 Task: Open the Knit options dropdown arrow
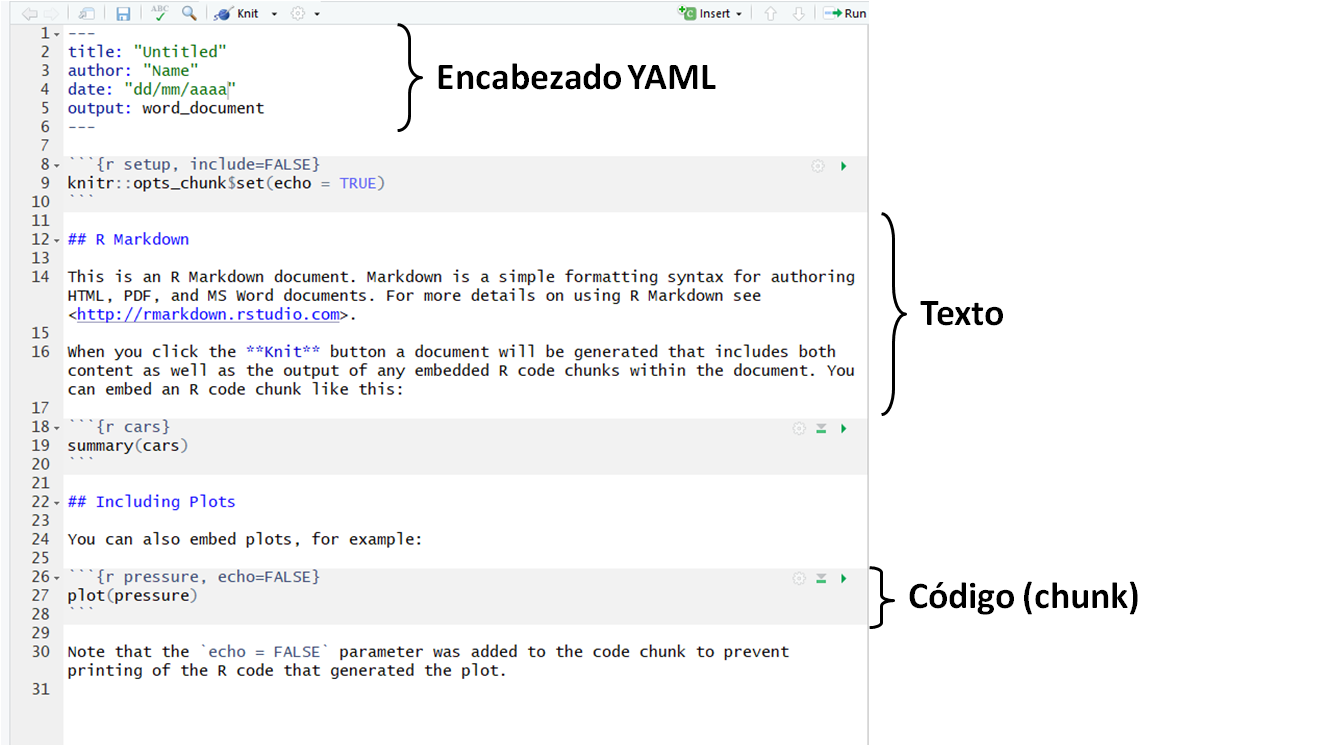274,14
